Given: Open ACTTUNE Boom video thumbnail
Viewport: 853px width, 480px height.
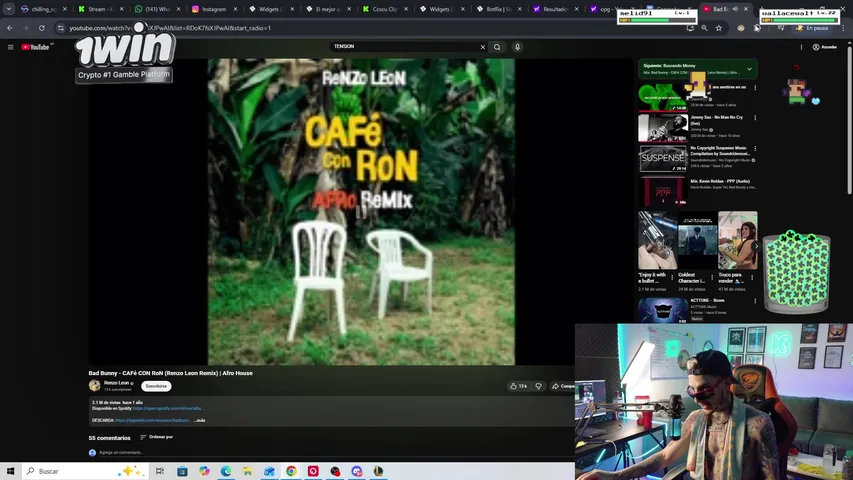Looking at the screenshot, I should click(663, 310).
